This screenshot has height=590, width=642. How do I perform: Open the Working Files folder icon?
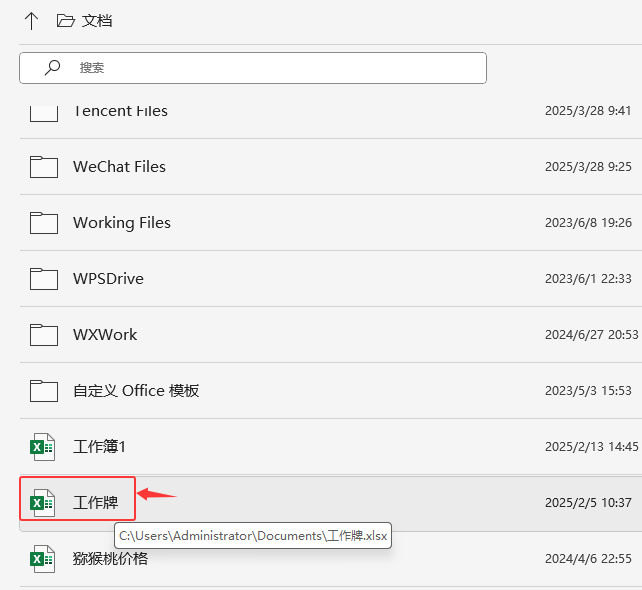point(44,223)
